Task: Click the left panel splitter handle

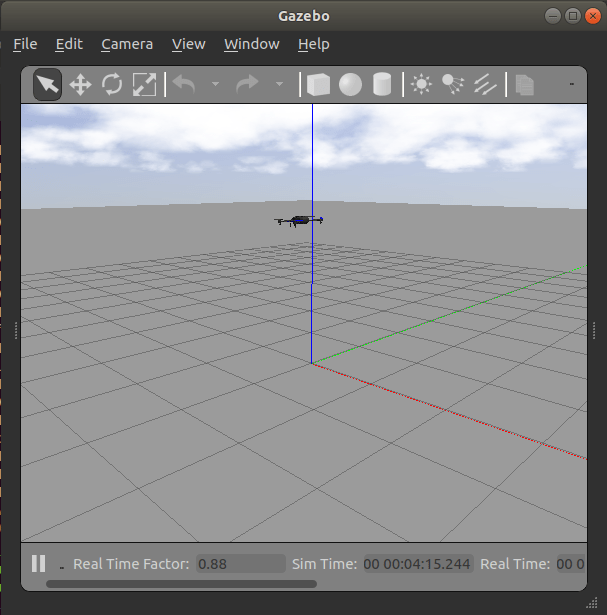Action: point(16,330)
